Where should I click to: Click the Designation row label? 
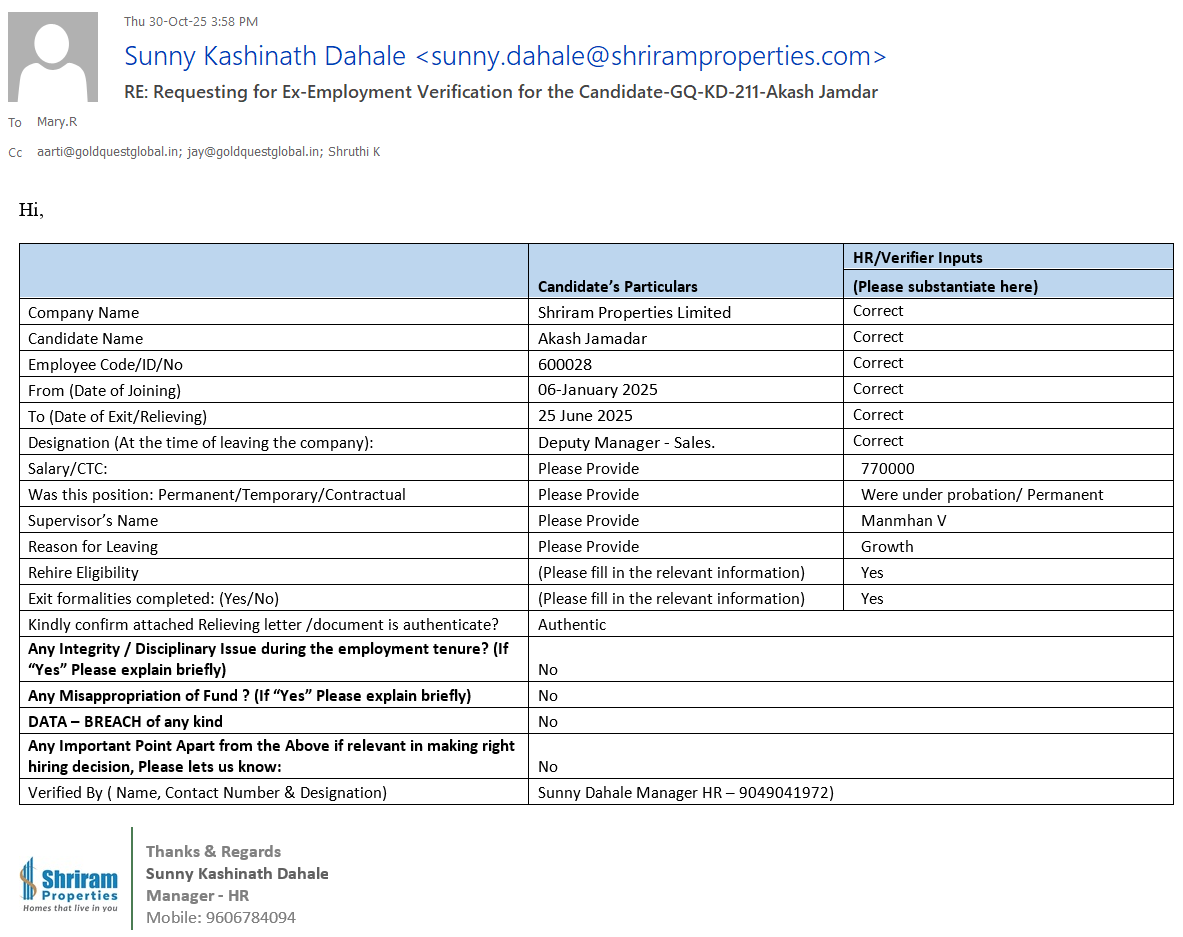pyautogui.click(x=201, y=443)
